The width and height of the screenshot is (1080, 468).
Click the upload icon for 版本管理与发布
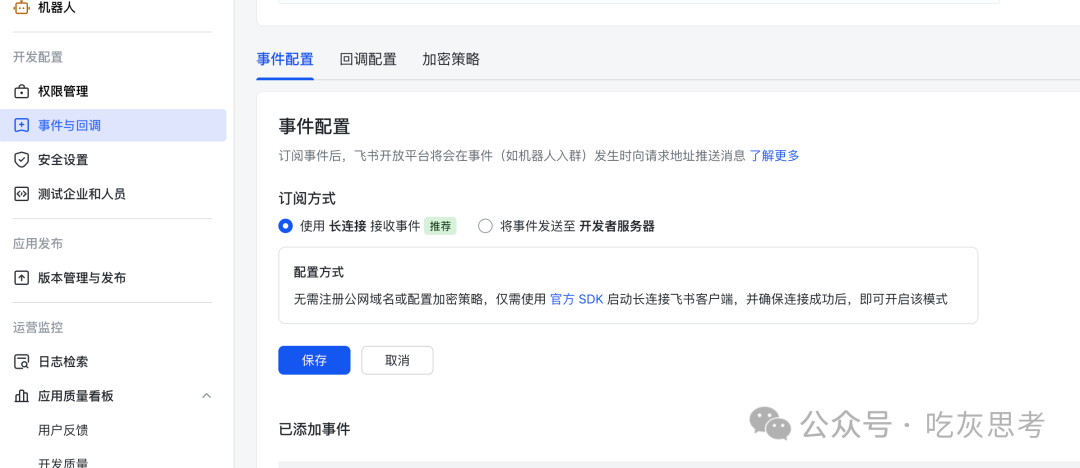22,278
